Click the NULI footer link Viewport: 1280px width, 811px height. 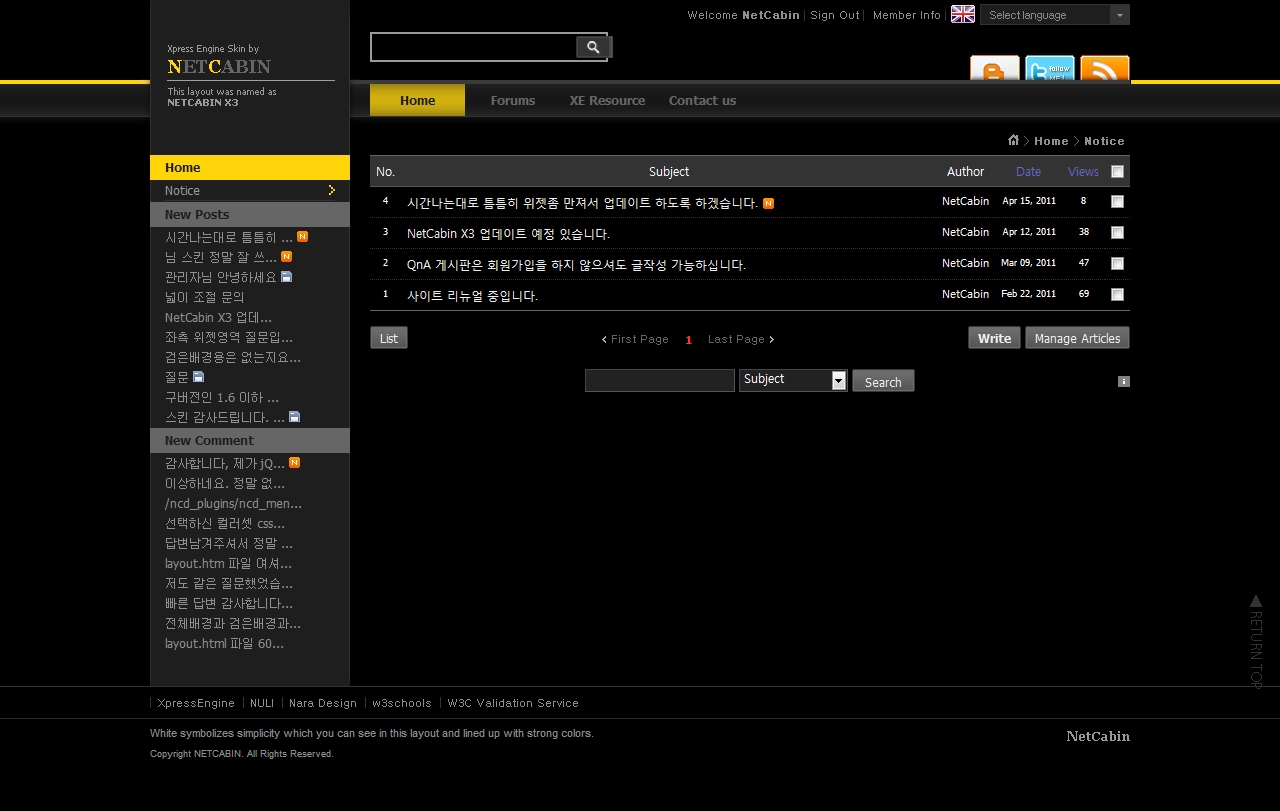(x=262, y=703)
